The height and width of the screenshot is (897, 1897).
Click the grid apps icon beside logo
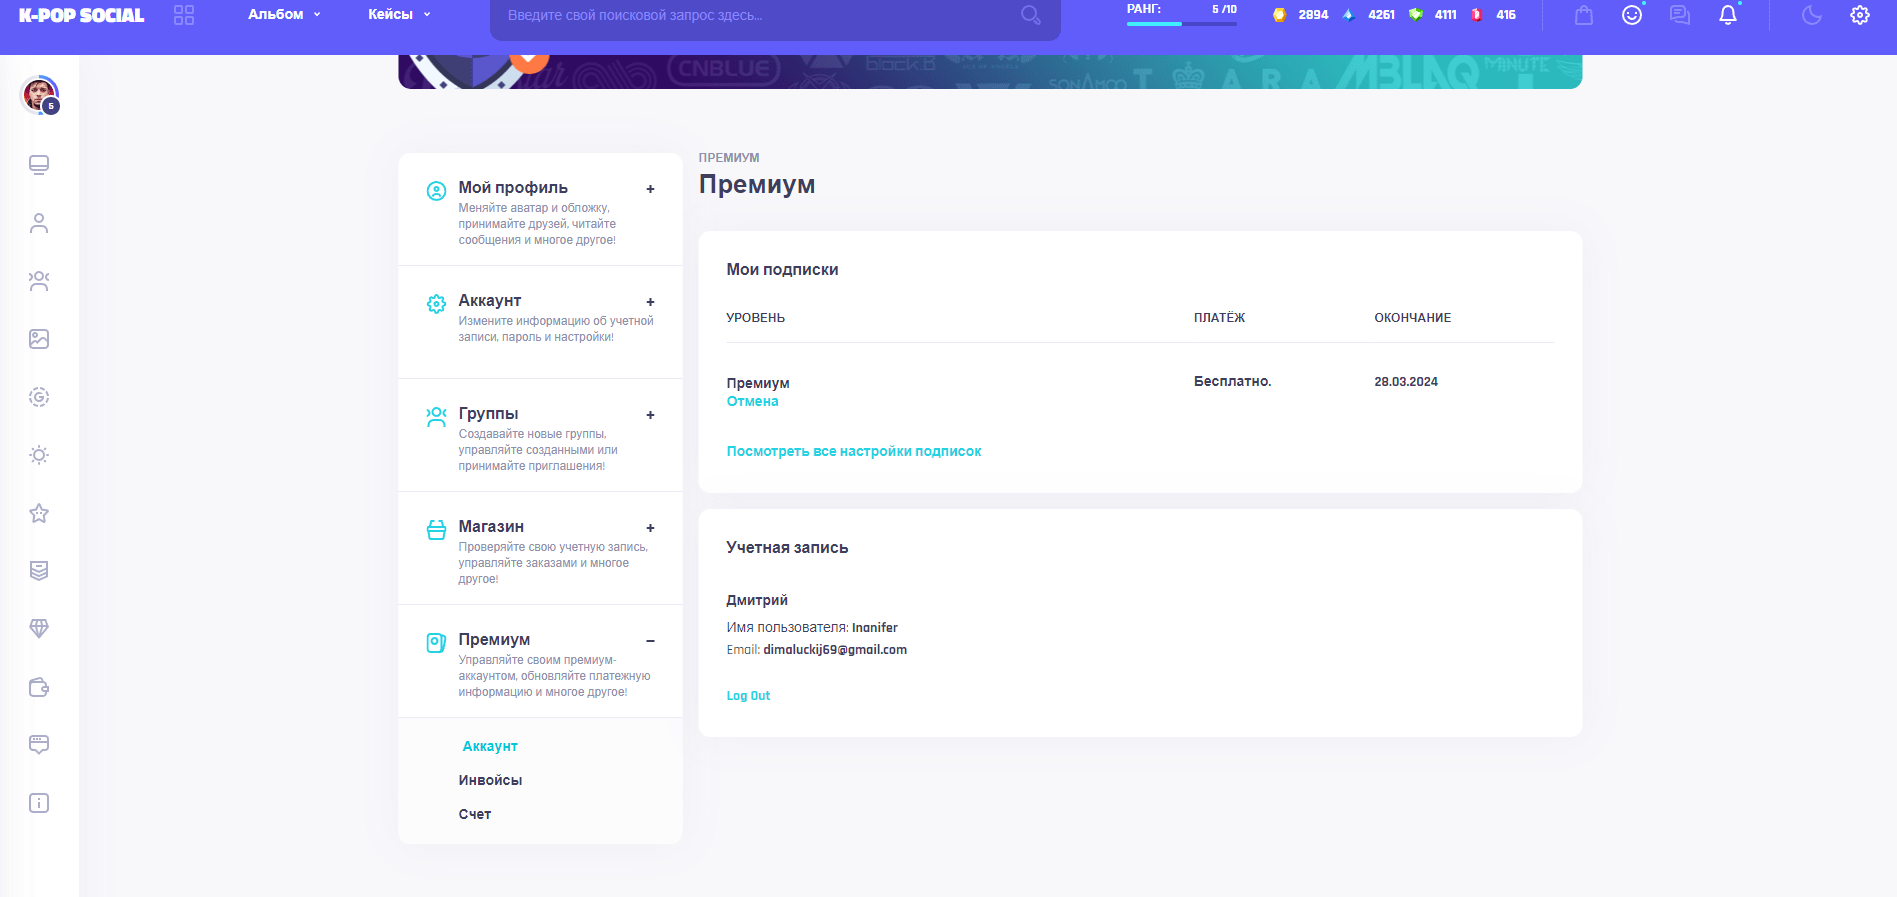[x=184, y=15]
